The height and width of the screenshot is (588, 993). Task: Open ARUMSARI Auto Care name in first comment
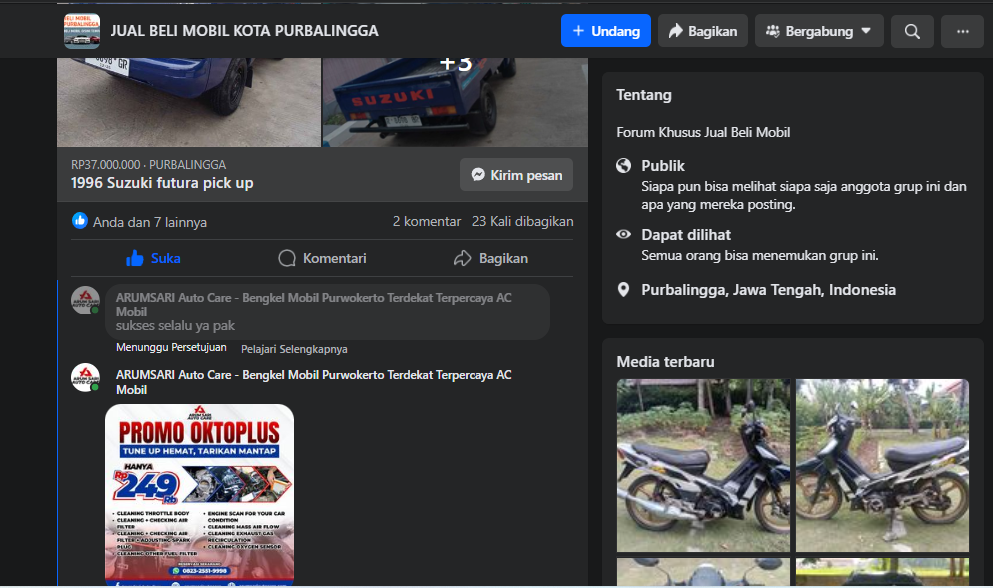313,305
